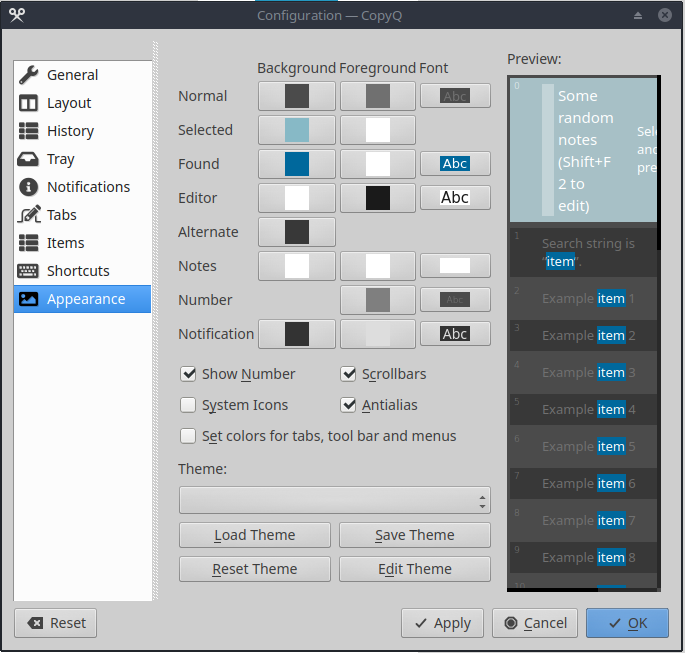Change the Editor background color
The height and width of the screenshot is (653, 685).
297,198
